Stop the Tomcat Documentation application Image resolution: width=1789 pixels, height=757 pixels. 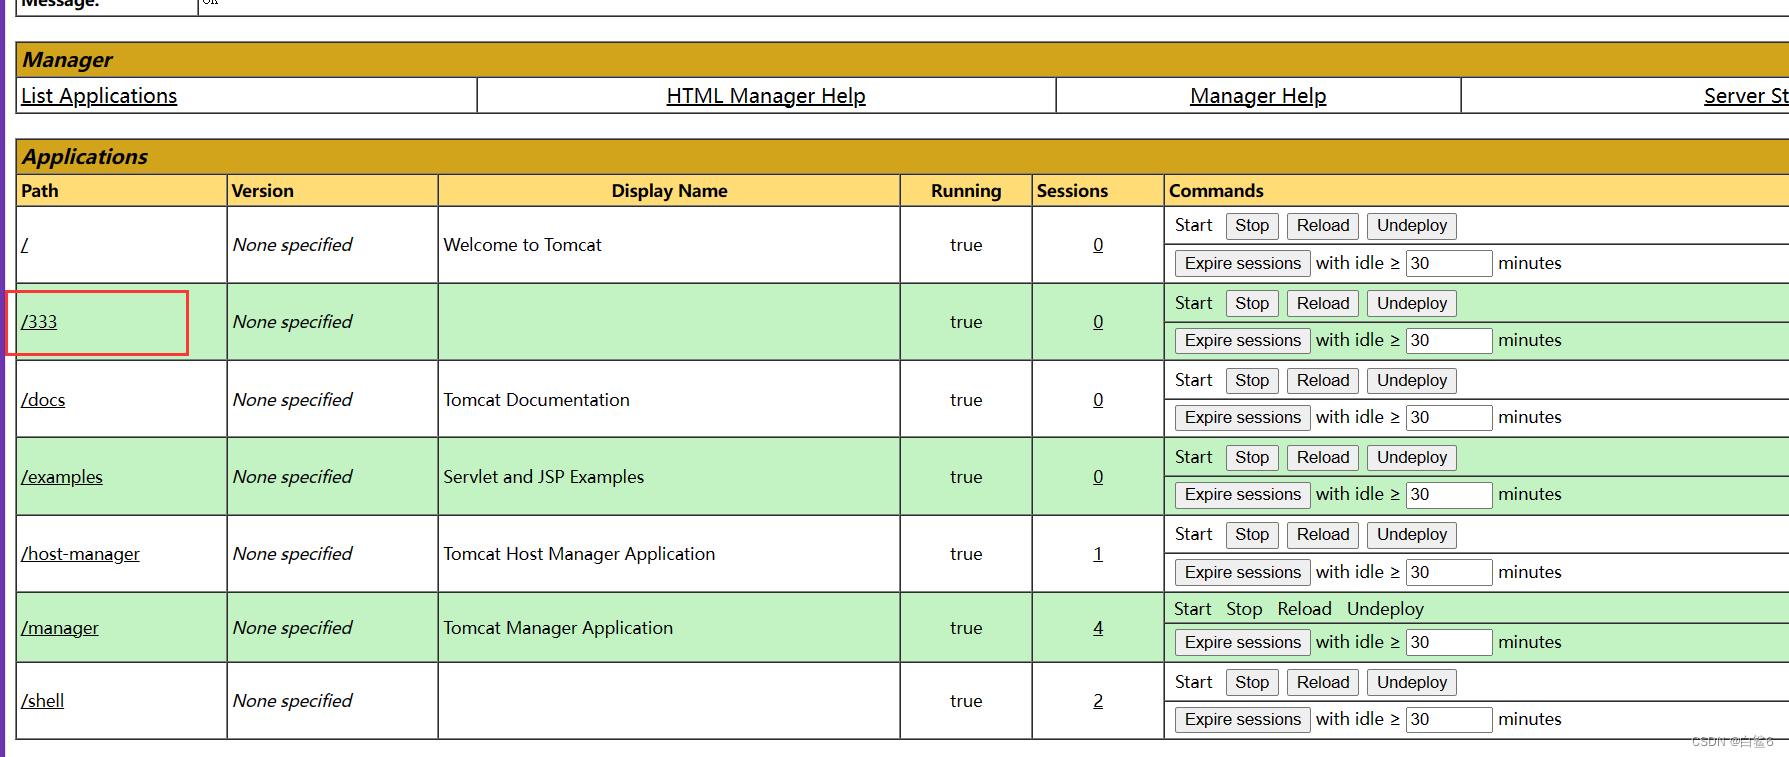(1252, 381)
